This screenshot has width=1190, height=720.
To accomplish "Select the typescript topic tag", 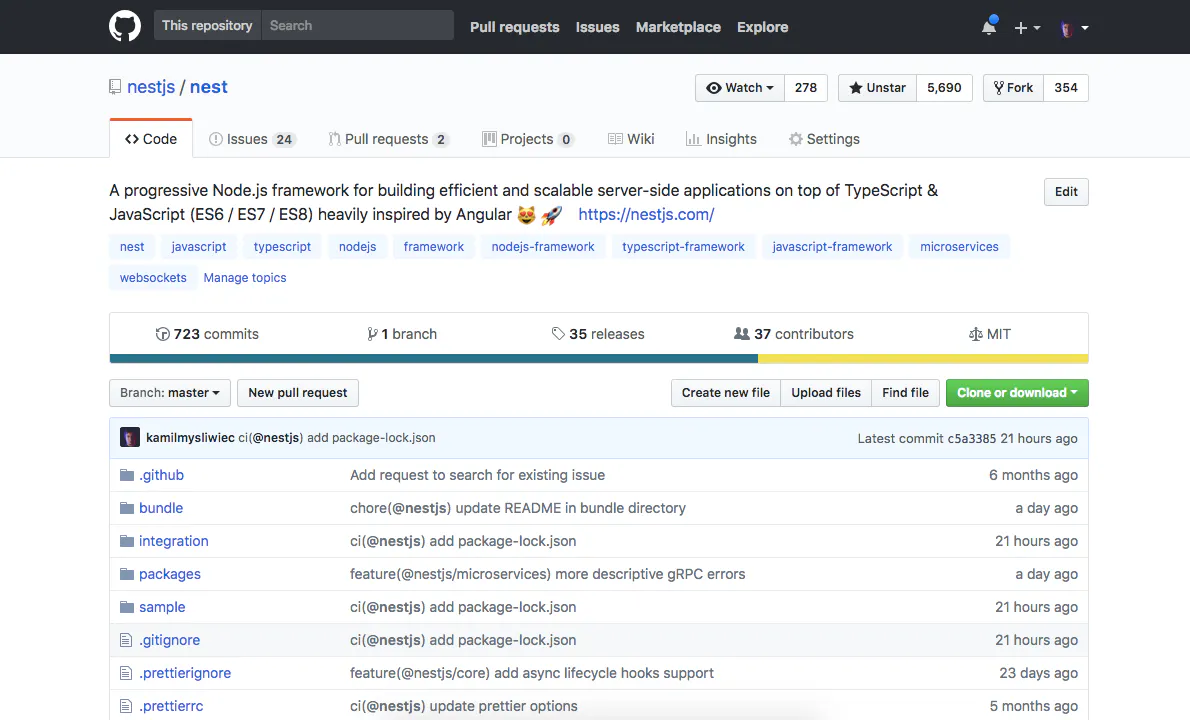I will point(282,247).
